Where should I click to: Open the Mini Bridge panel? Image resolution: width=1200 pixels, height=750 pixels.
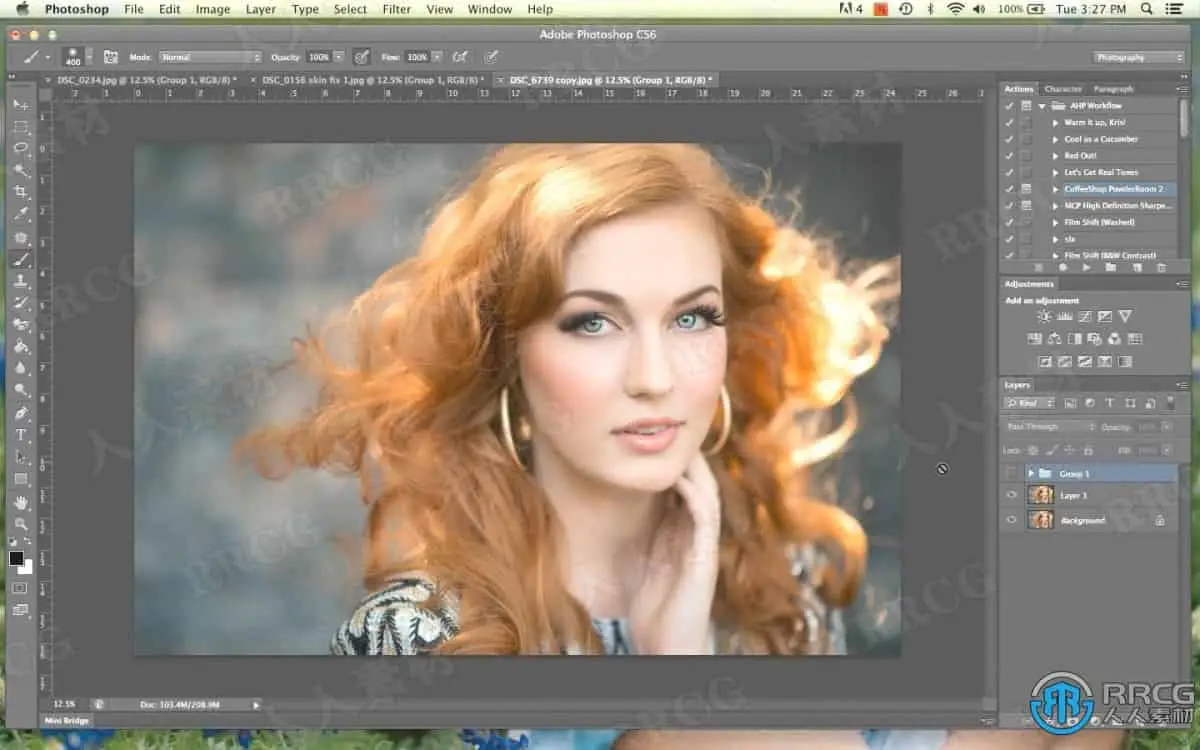66,720
